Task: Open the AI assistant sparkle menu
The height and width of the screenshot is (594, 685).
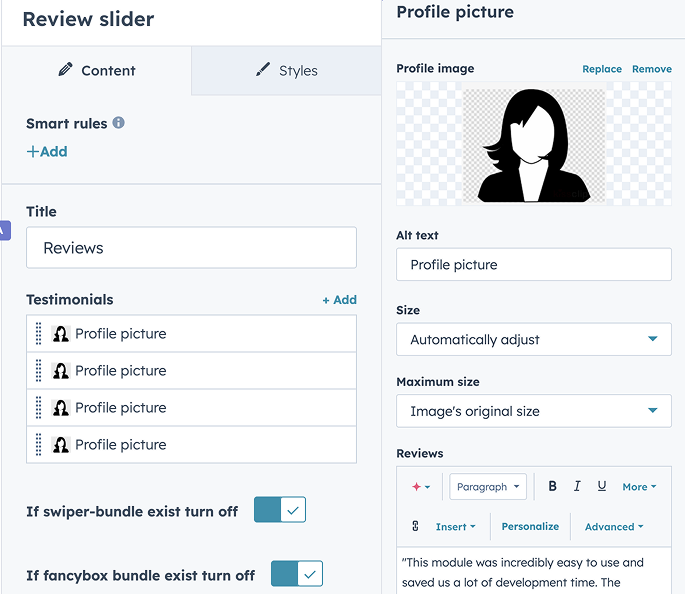Action: 421,487
